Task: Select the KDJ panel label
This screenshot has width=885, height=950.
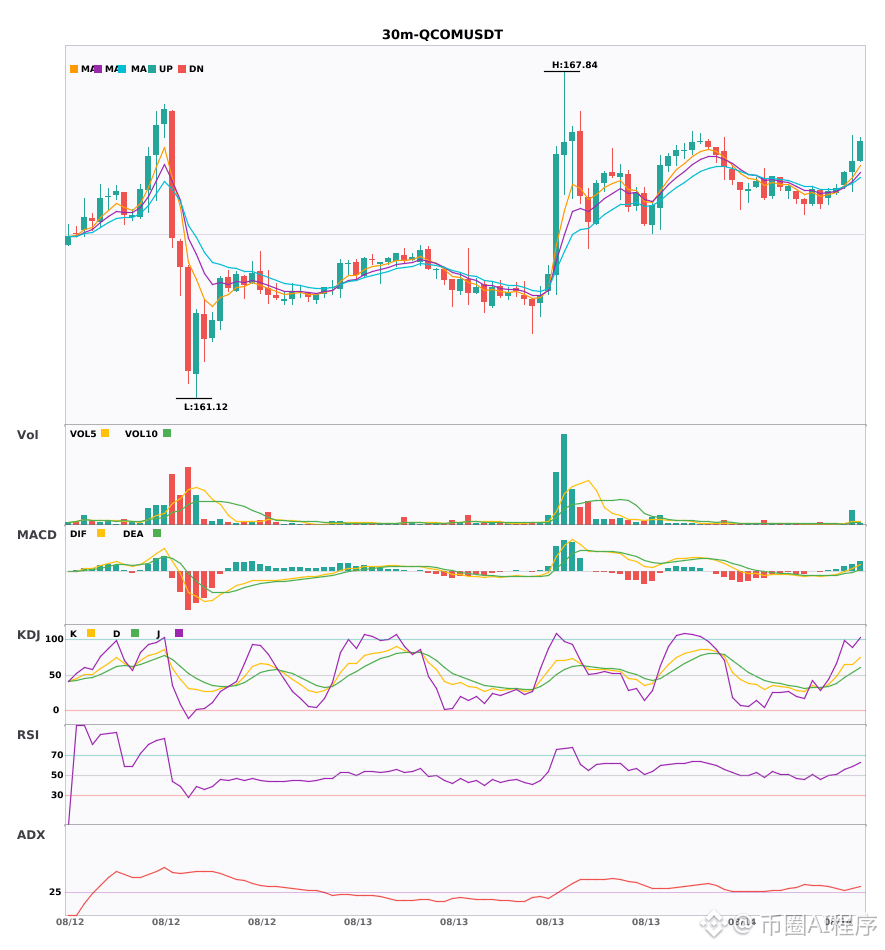Action: [x=28, y=635]
